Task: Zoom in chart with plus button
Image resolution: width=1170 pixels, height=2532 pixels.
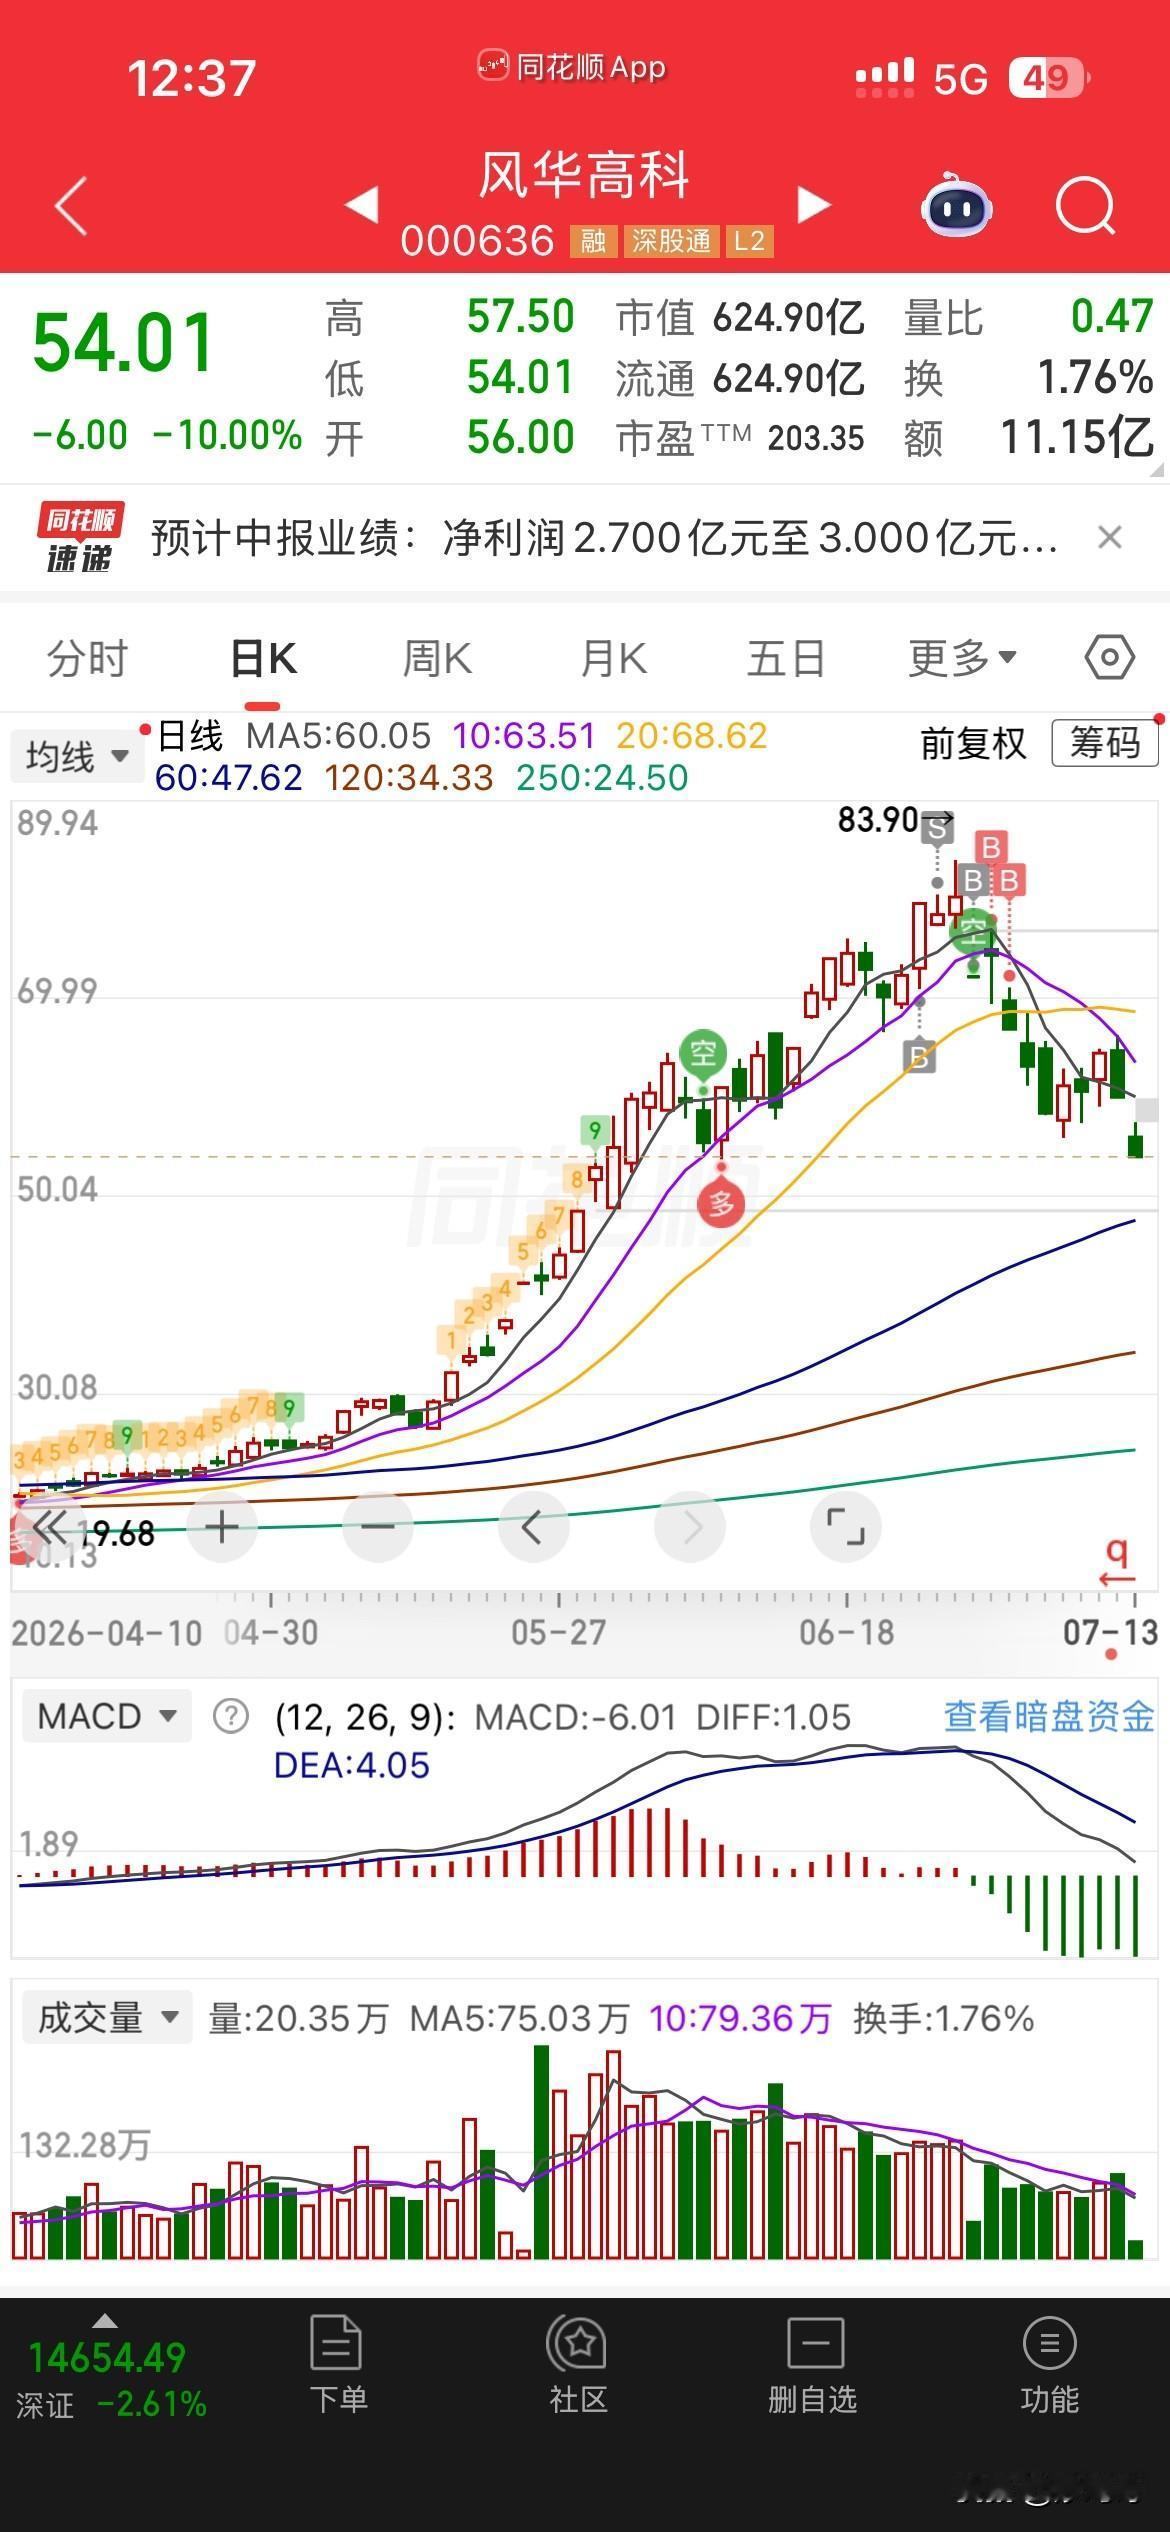Action: pos(222,1527)
